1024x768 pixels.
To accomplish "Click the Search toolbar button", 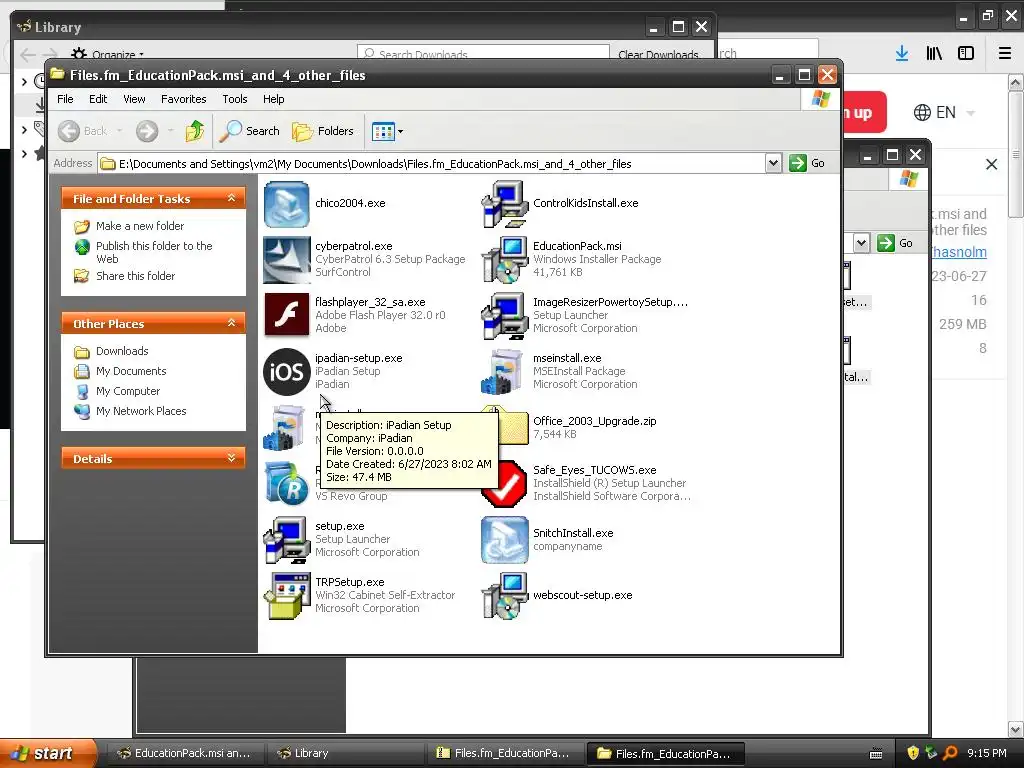I will [249, 131].
